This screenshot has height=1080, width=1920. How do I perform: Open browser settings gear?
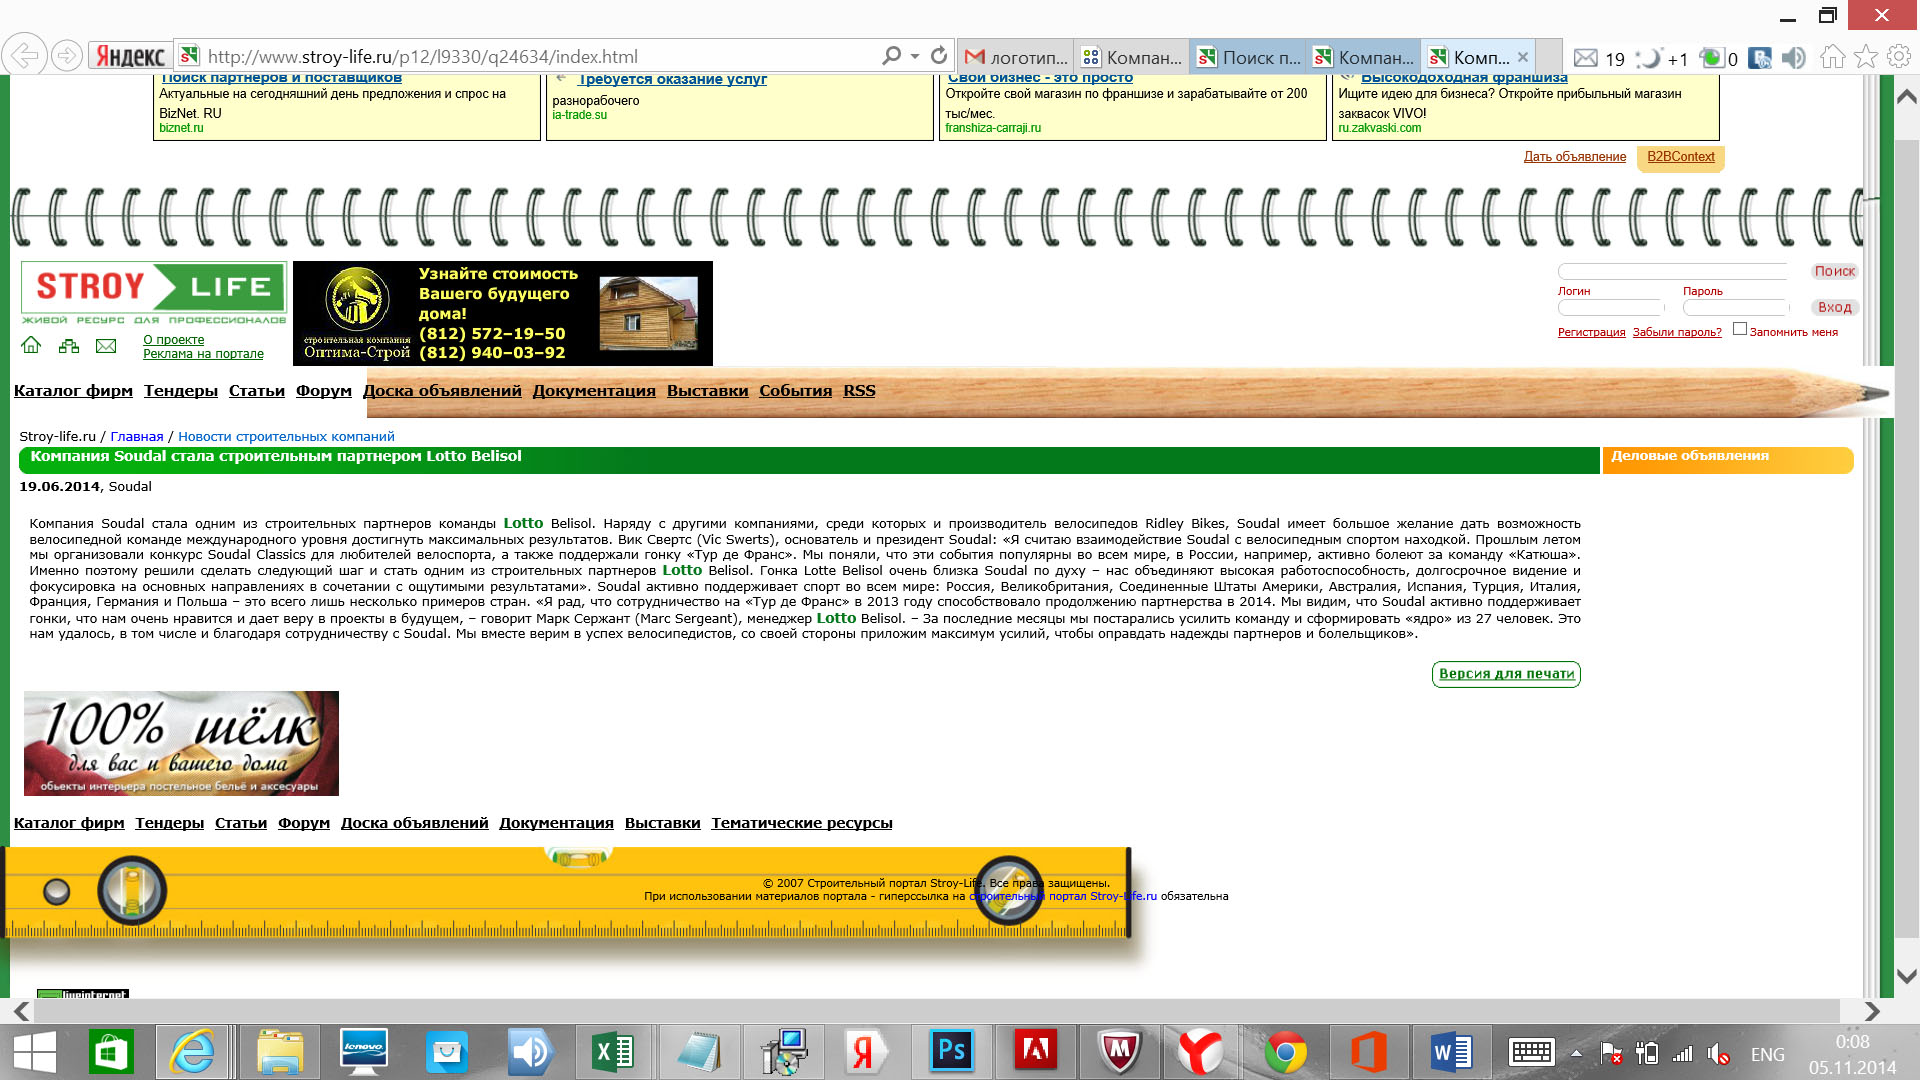(1898, 57)
